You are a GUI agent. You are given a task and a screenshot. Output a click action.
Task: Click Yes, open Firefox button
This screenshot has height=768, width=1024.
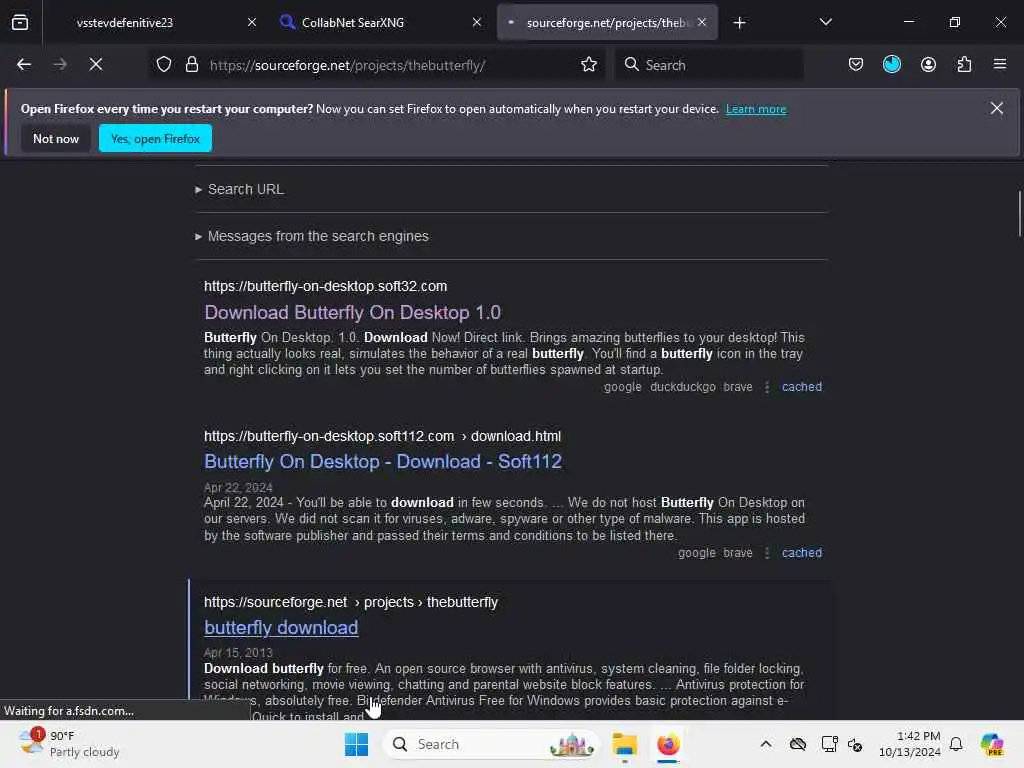(155, 138)
